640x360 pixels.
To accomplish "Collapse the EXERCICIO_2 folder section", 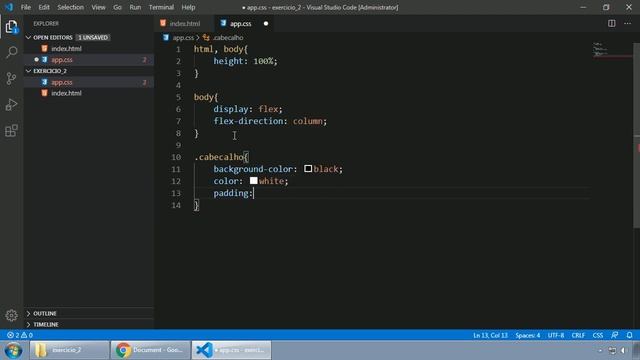I will click(29, 71).
